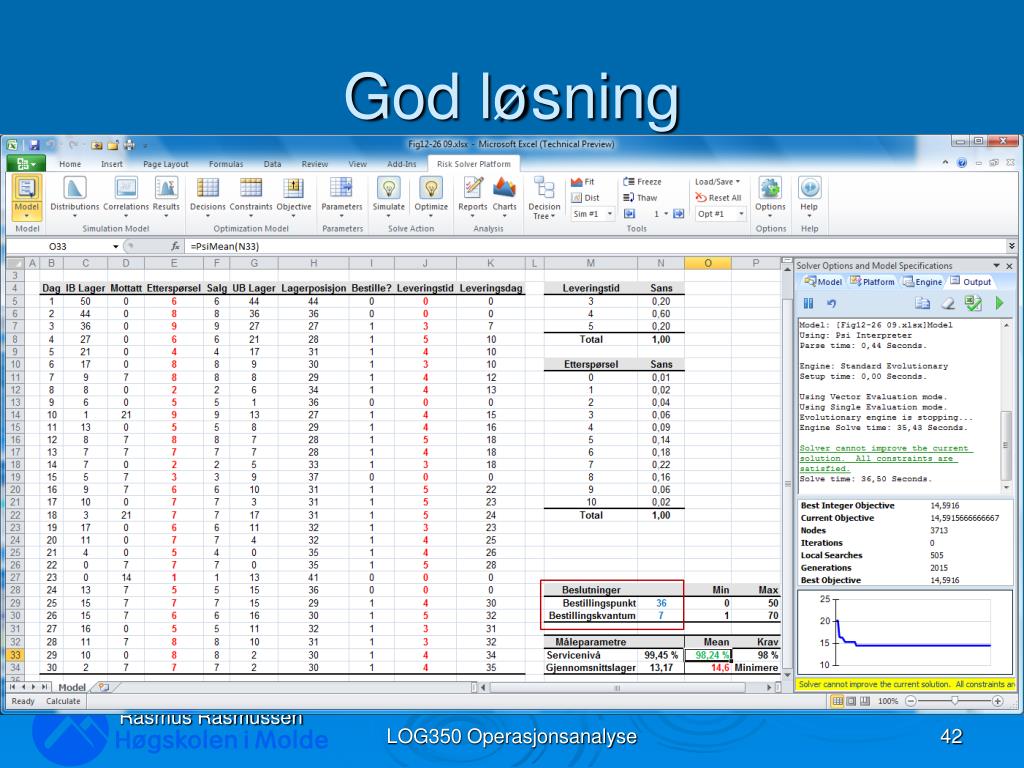Select column O header
This screenshot has height=768, width=1024.
click(x=708, y=263)
